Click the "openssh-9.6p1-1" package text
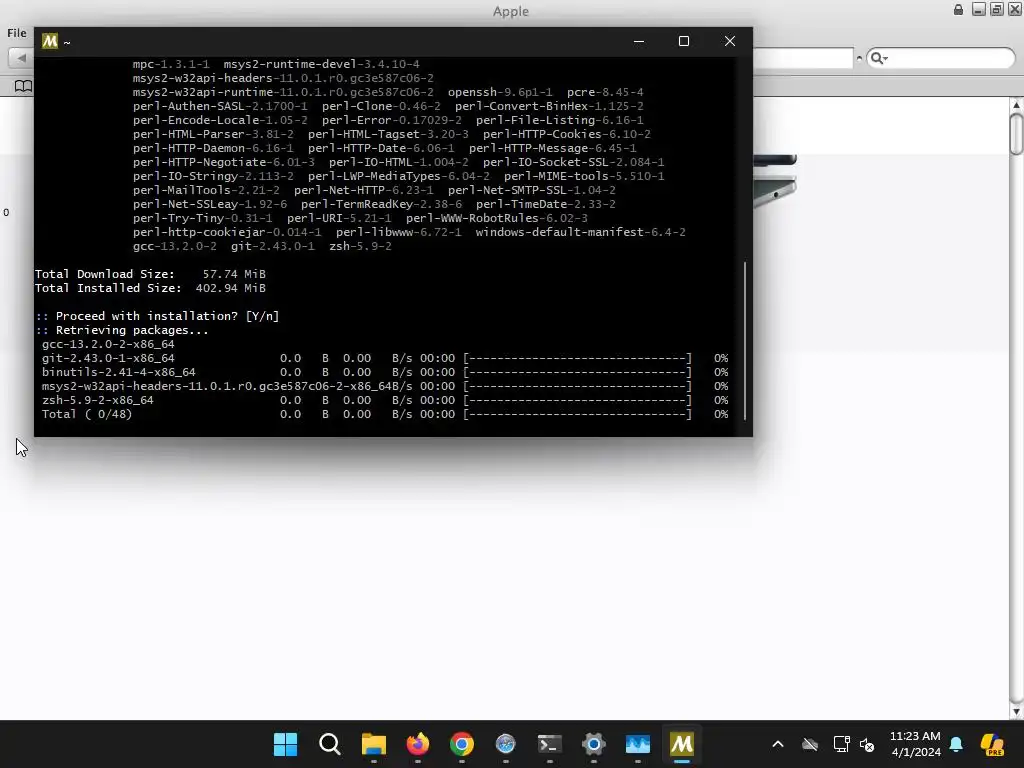The width and height of the screenshot is (1024, 768). click(500, 92)
